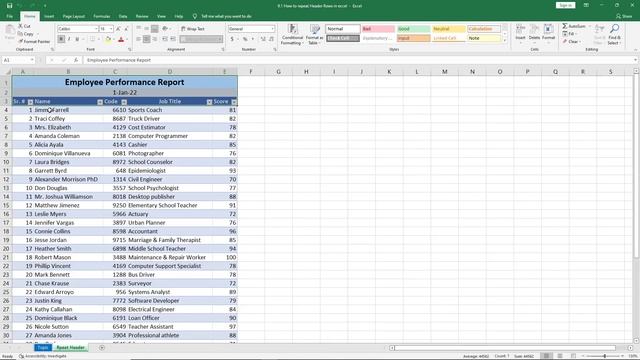
Task: Click Accessibility: Investigate in the status bar
Action: coord(43,356)
